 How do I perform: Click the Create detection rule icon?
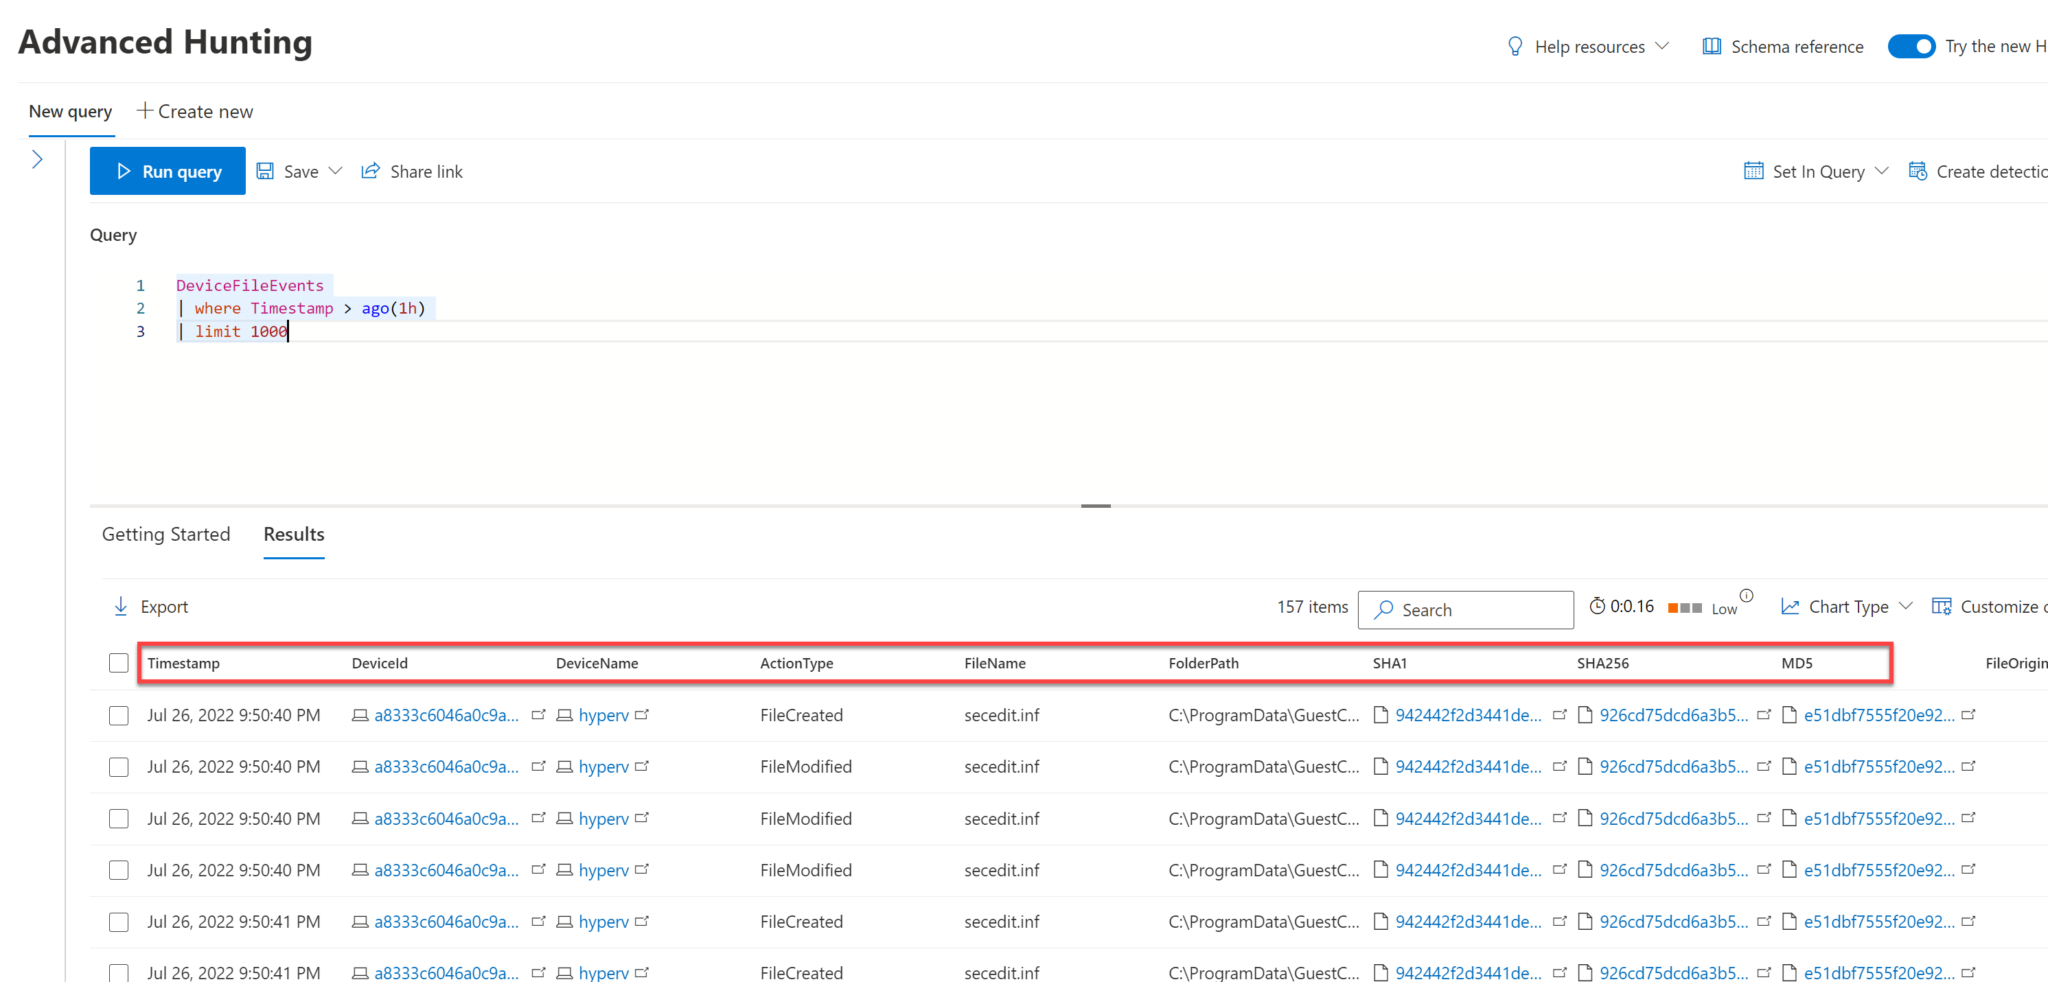pos(1918,171)
